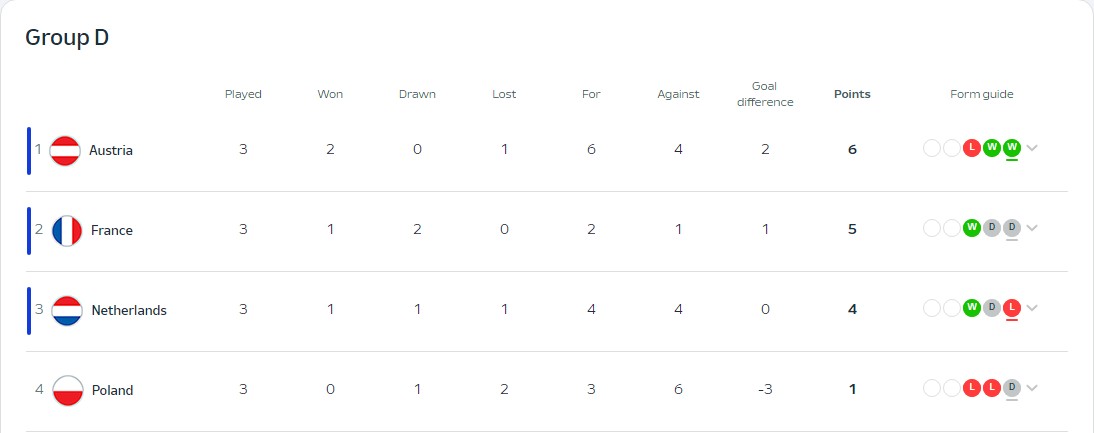Click Poland's grey D form badge
This screenshot has height=433, width=1094.
1012,388
